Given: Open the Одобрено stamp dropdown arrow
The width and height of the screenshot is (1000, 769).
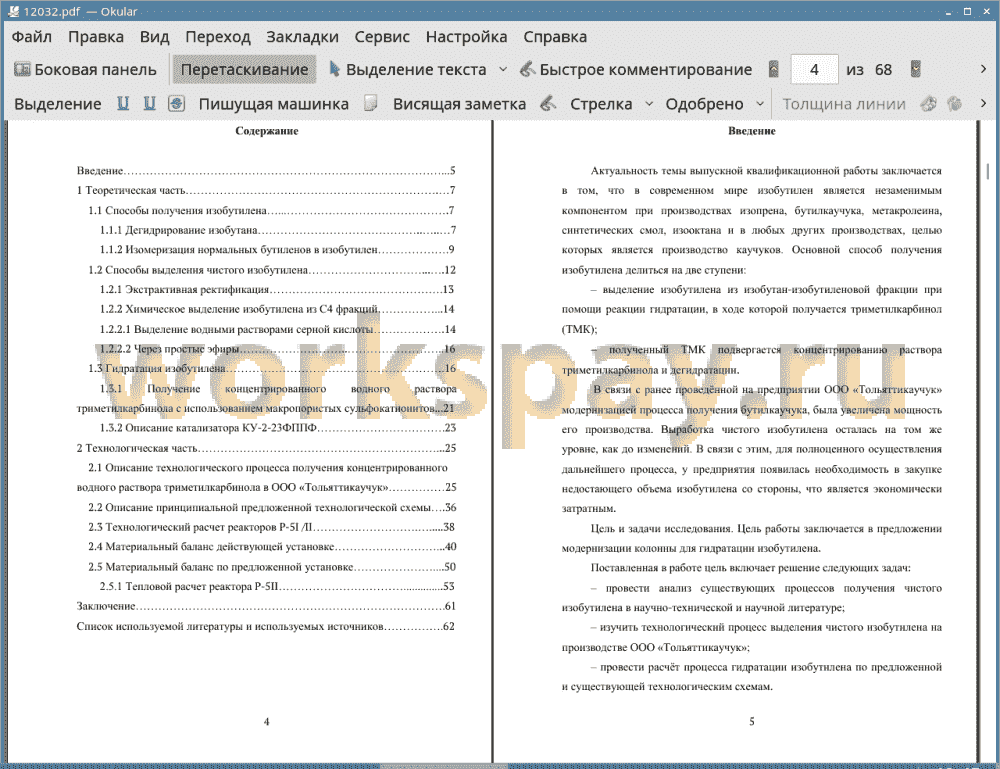Looking at the screenshot, I should click(760, 103).
